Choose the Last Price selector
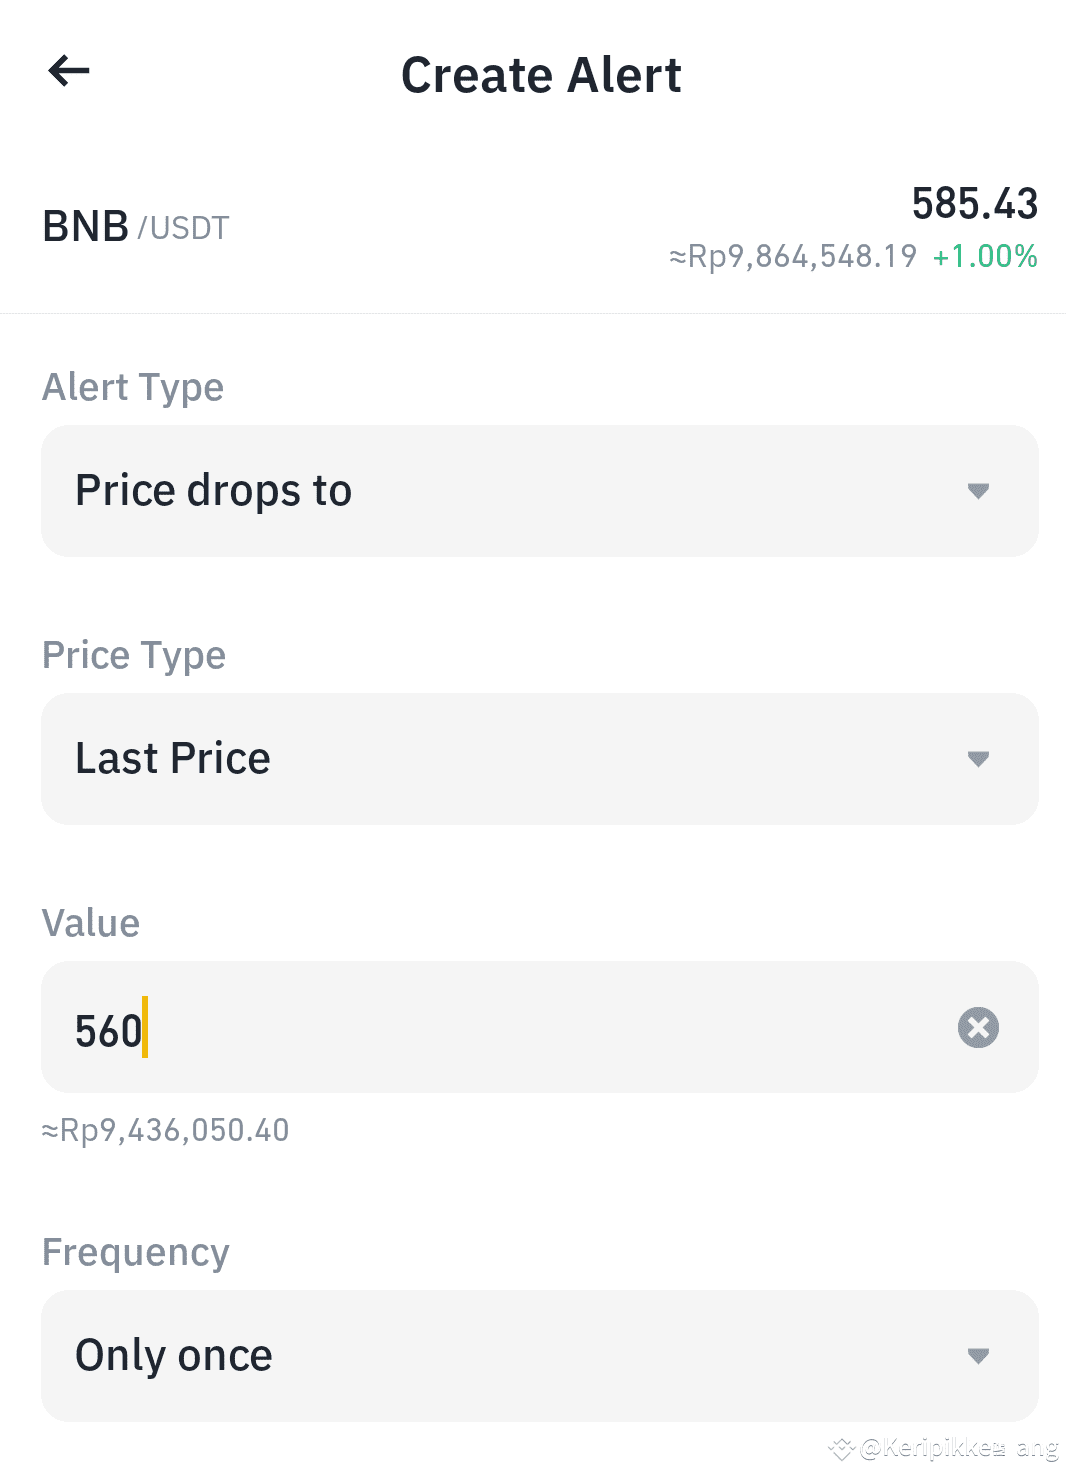1066x1470 pixels. click(x=540, y=759)
